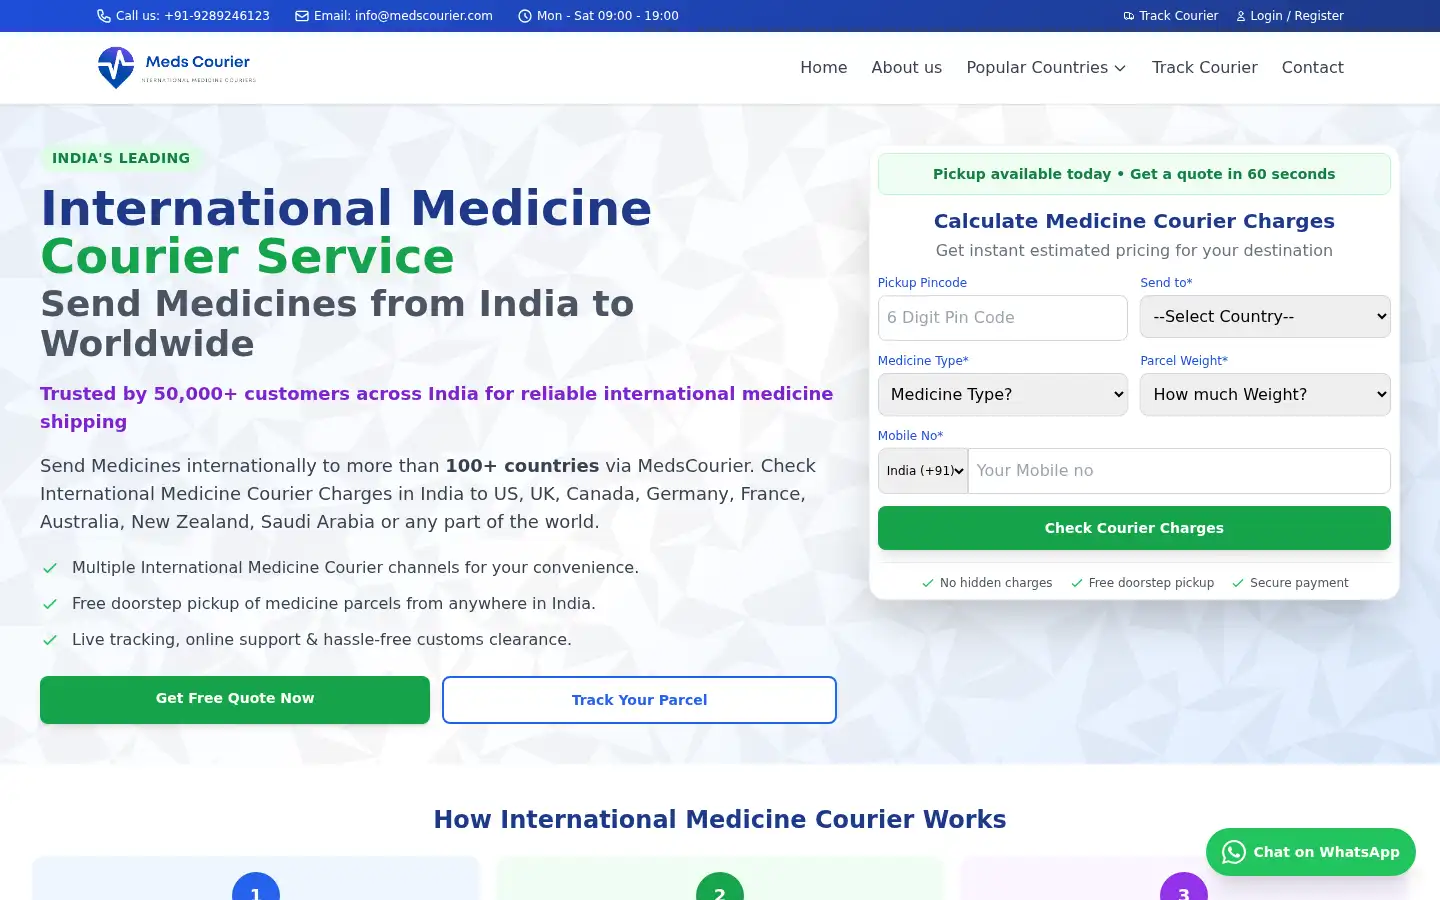
Task: Click the INDIA'S LEADING badge
Action: 121,158
